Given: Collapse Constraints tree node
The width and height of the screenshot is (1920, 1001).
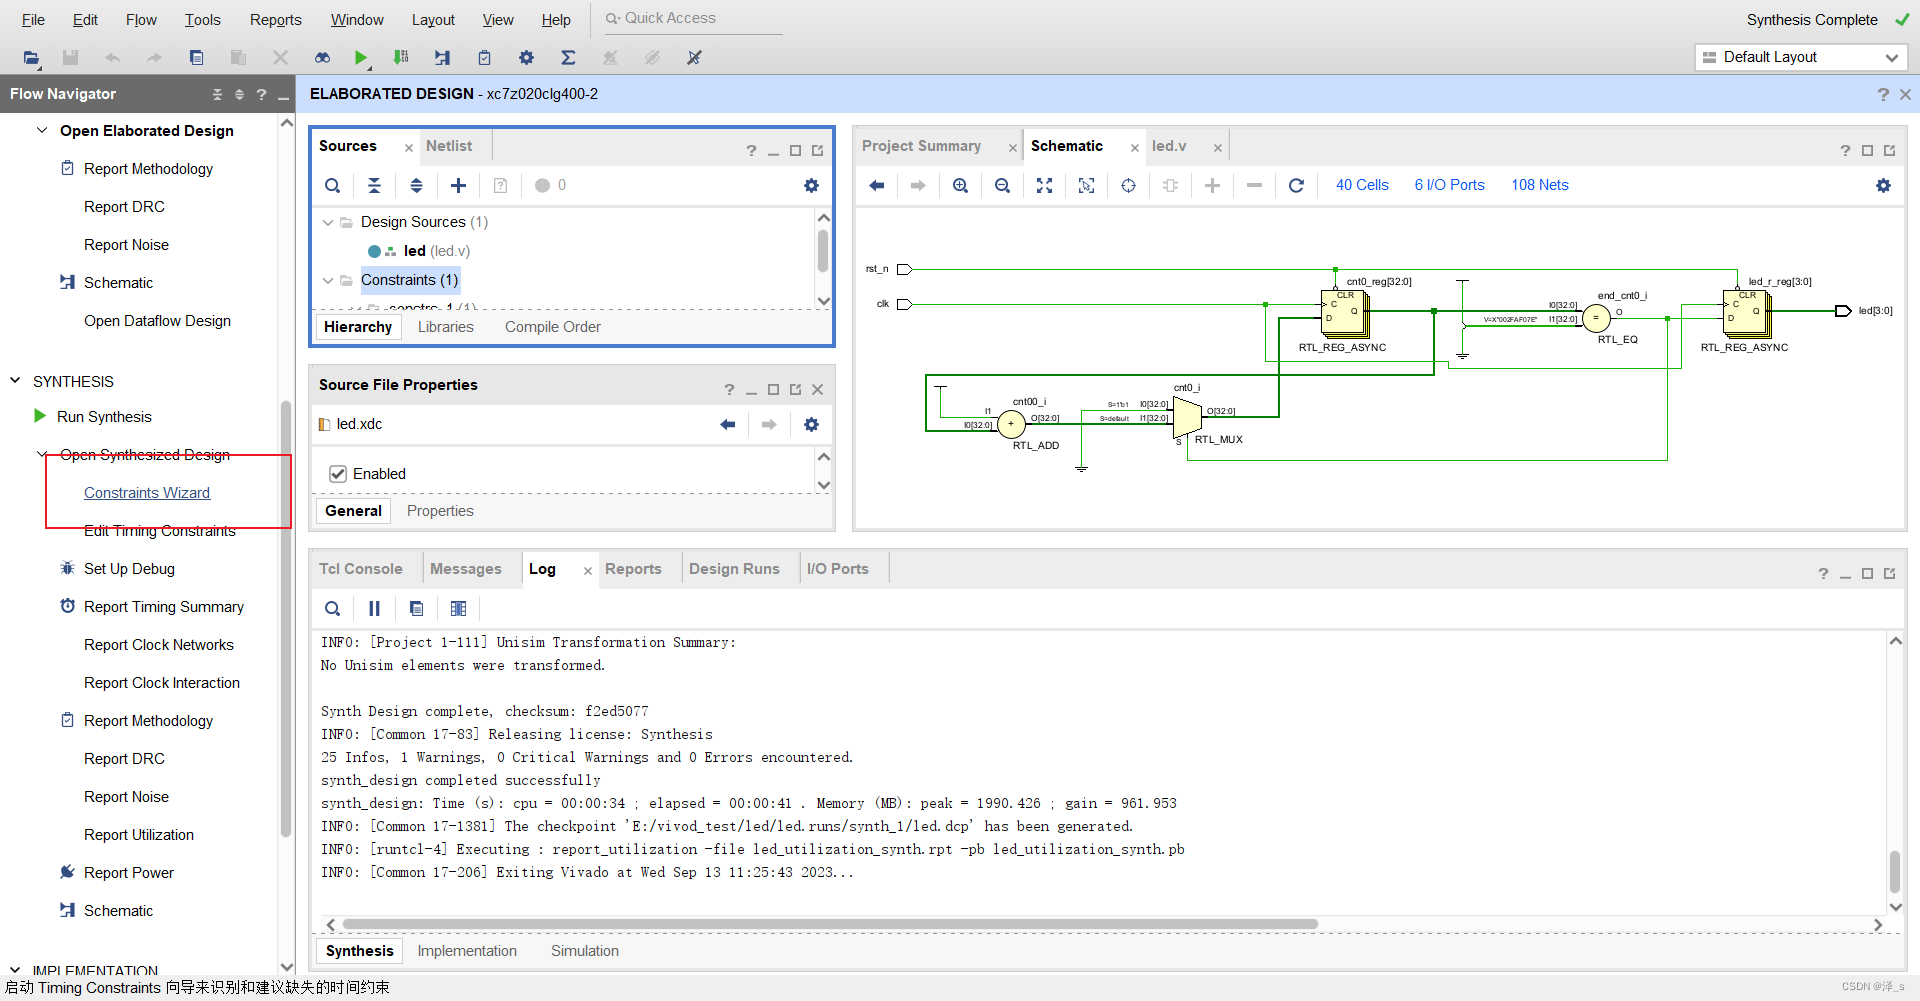Looking at the screenshot, I should pyautogui.click(x=327, y=280).
